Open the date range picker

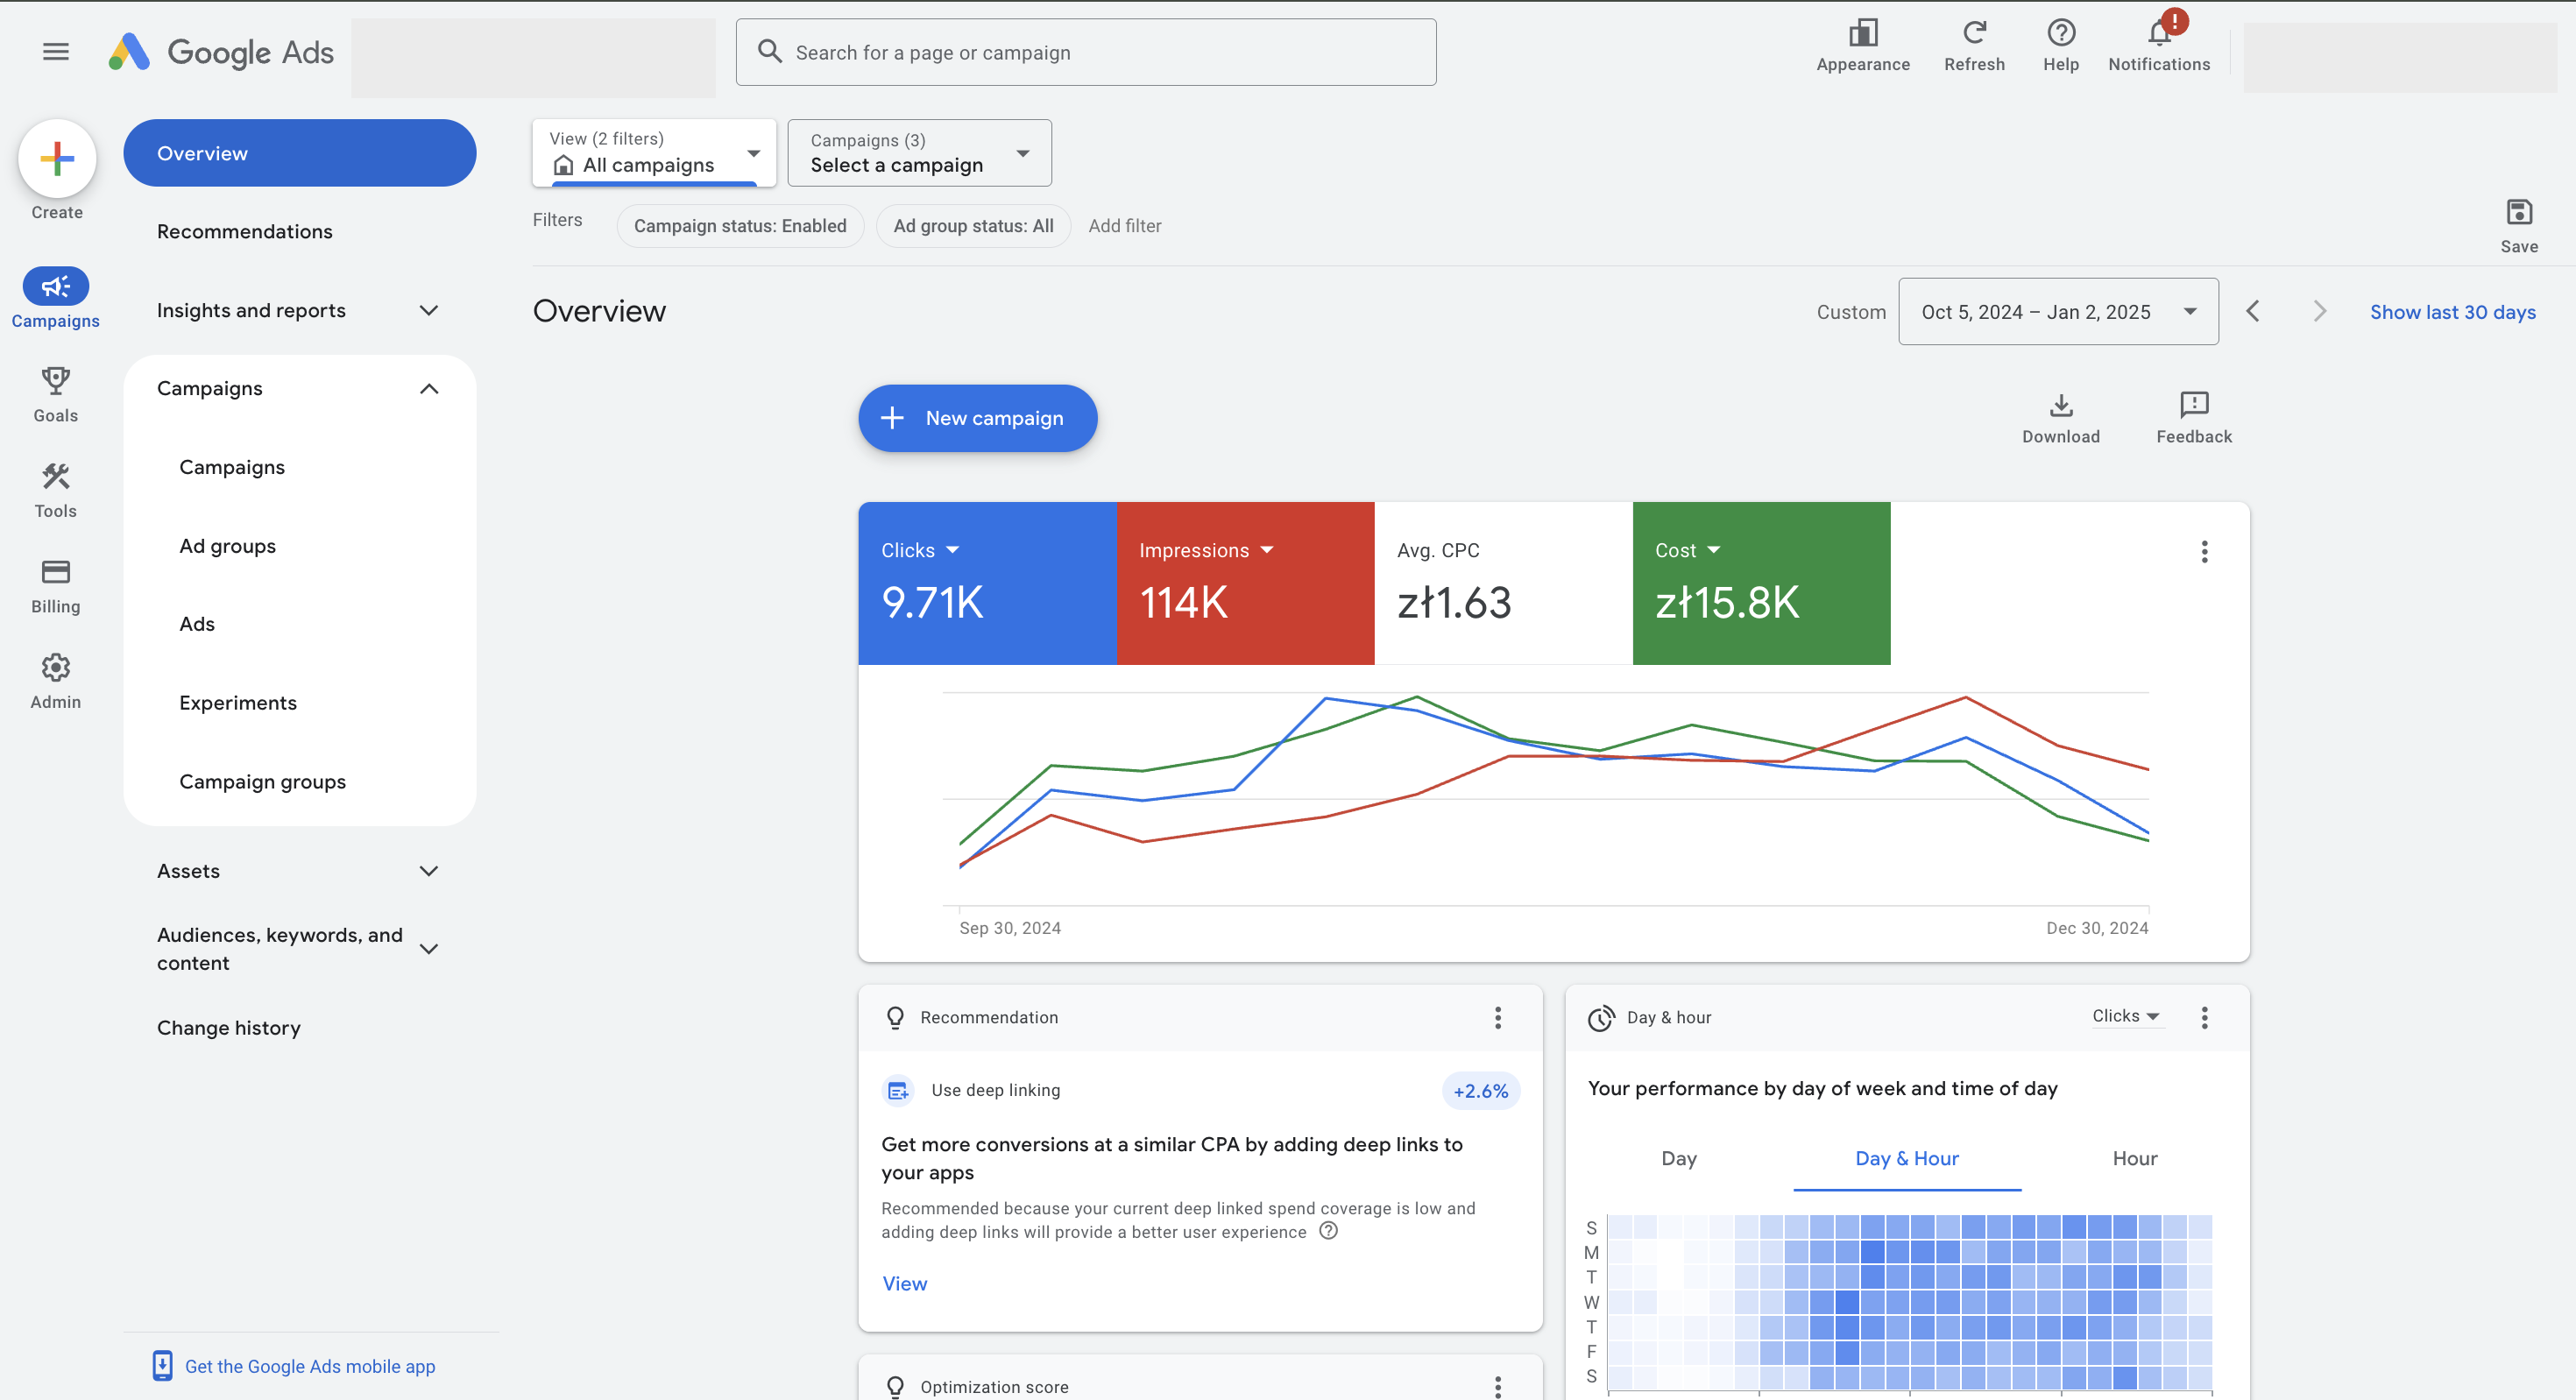(x=2058, y=311)
